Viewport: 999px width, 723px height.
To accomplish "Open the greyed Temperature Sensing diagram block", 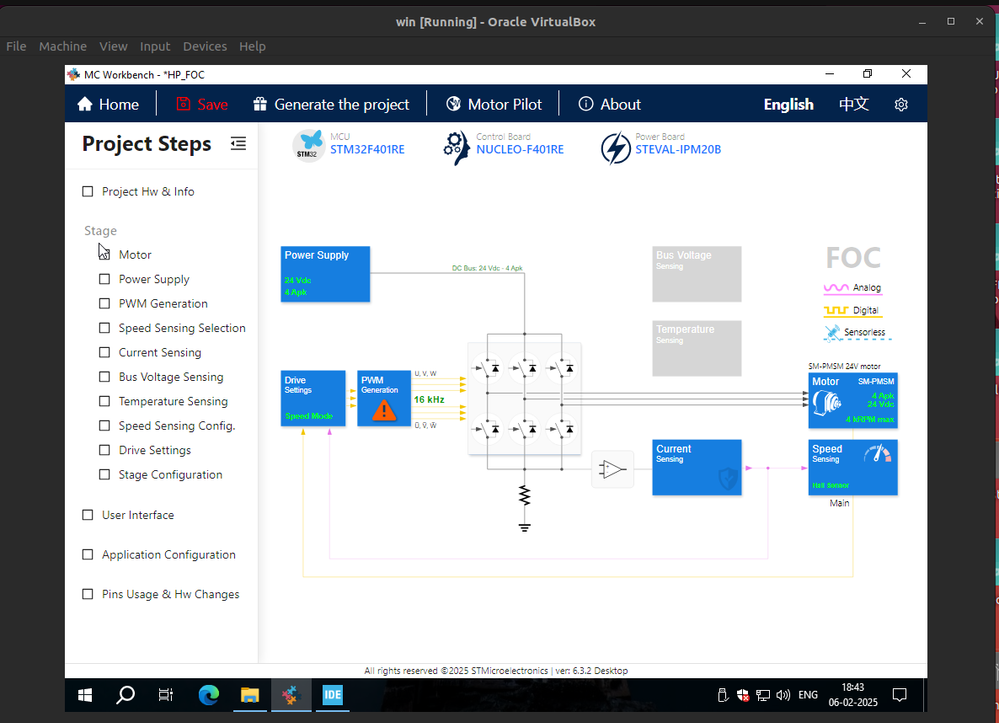I will point(696,348).
